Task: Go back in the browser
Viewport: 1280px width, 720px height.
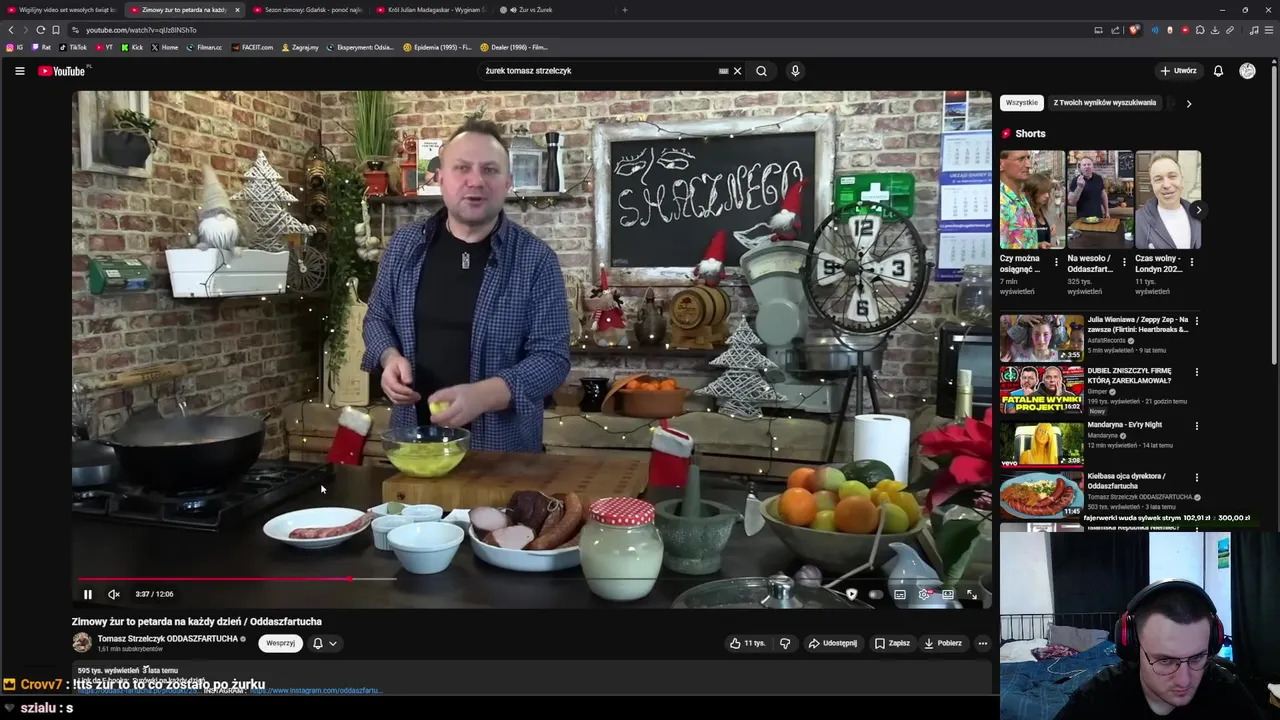Action: pyautogui.click(x=11, y=30)
